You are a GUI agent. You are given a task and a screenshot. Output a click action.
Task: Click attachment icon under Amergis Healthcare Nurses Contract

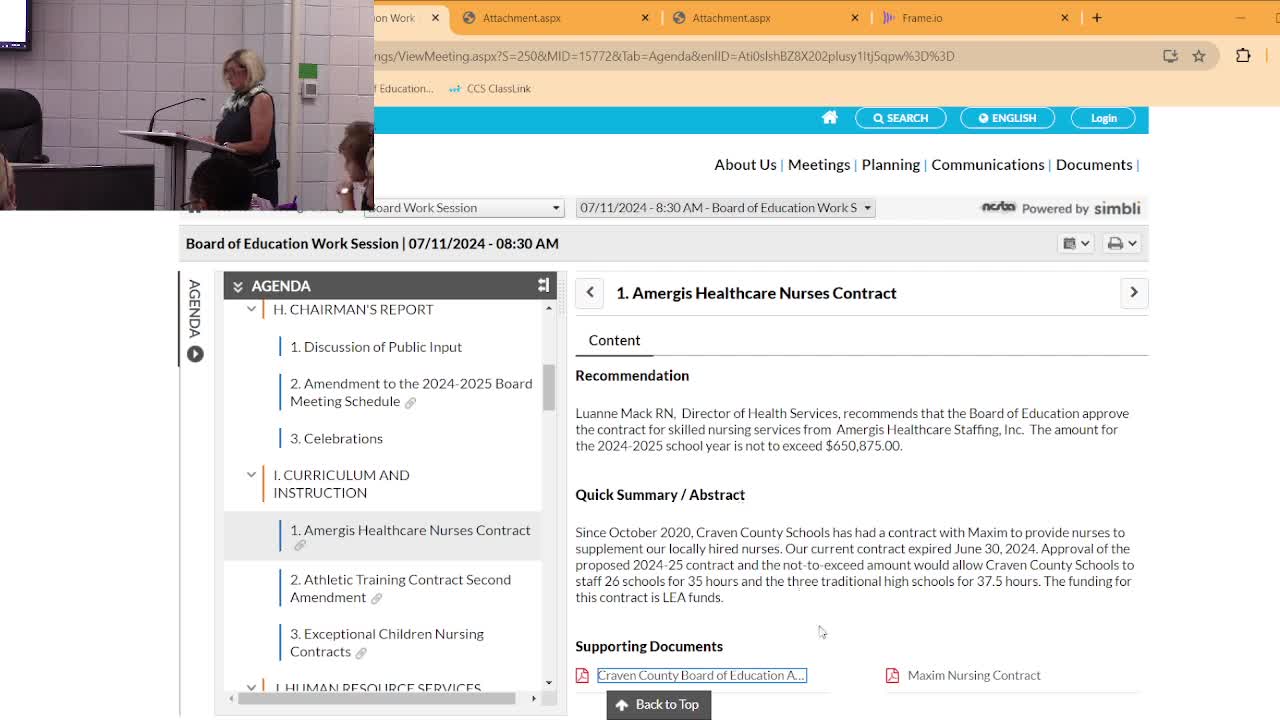click(299, 546)
